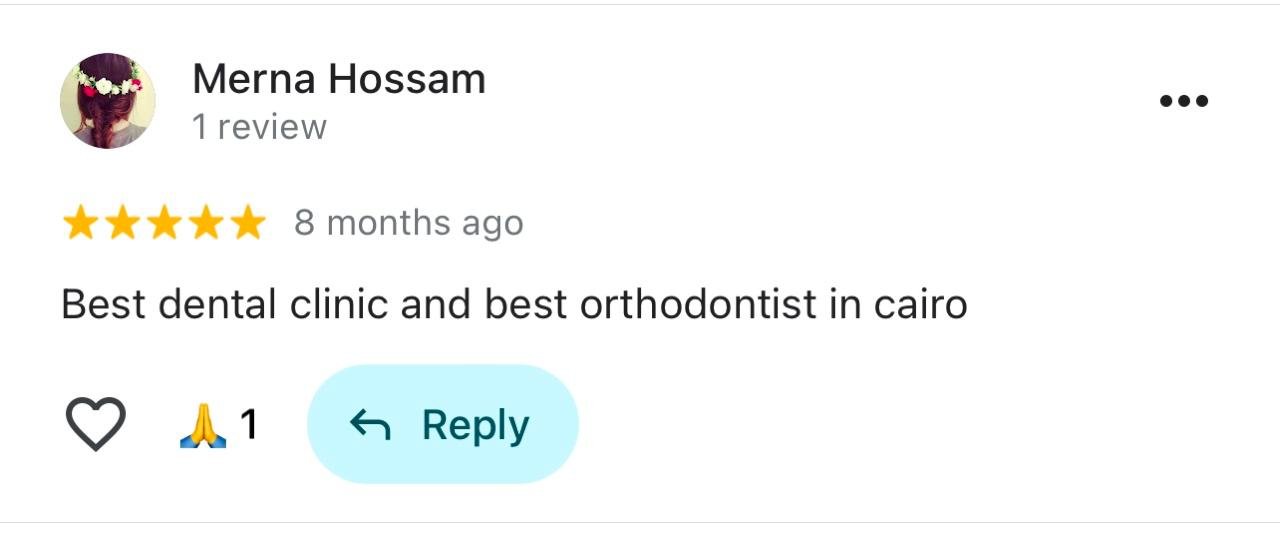Open the Merna Hossam reviewer name
This screenshot has height=556, width=1280.
point(338,79)
